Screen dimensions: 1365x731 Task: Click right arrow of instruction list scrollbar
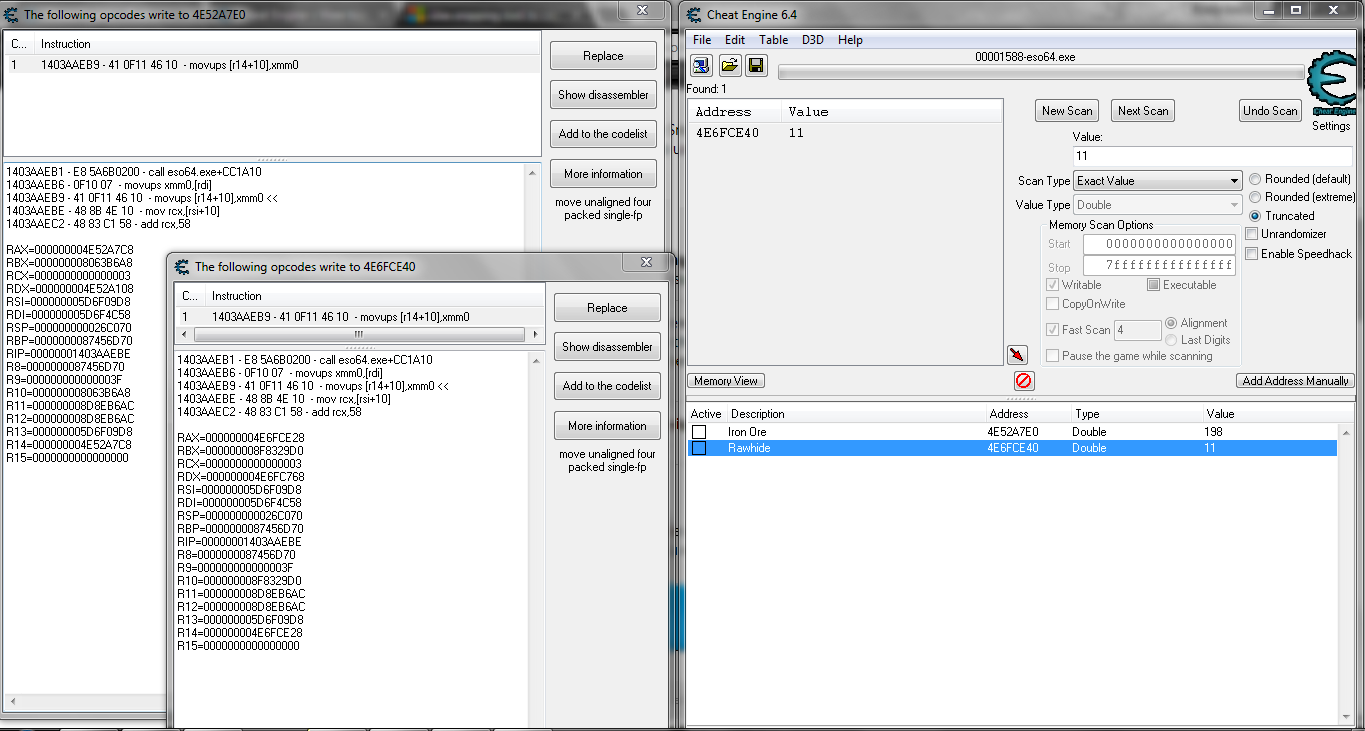tap(537, 334)
